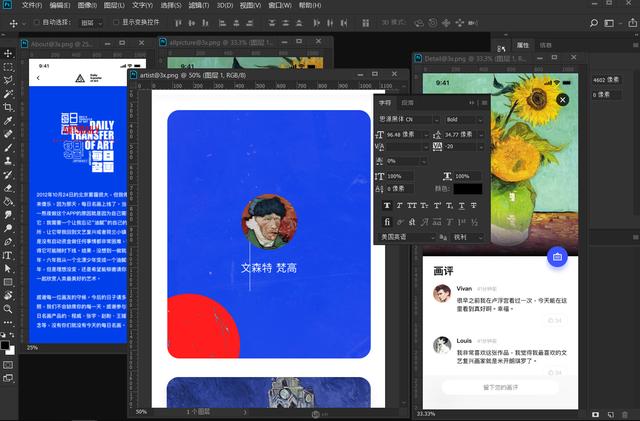
Task: Select the Eyedropper tool
Action: click(8, 121)
